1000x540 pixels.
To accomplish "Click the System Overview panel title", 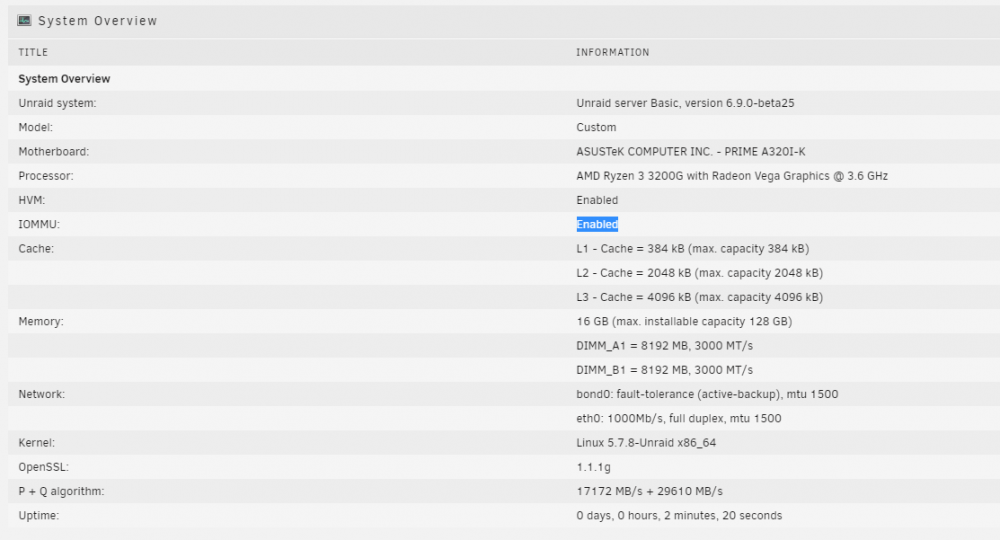I will pyautogui.click(x=98, y=21).
